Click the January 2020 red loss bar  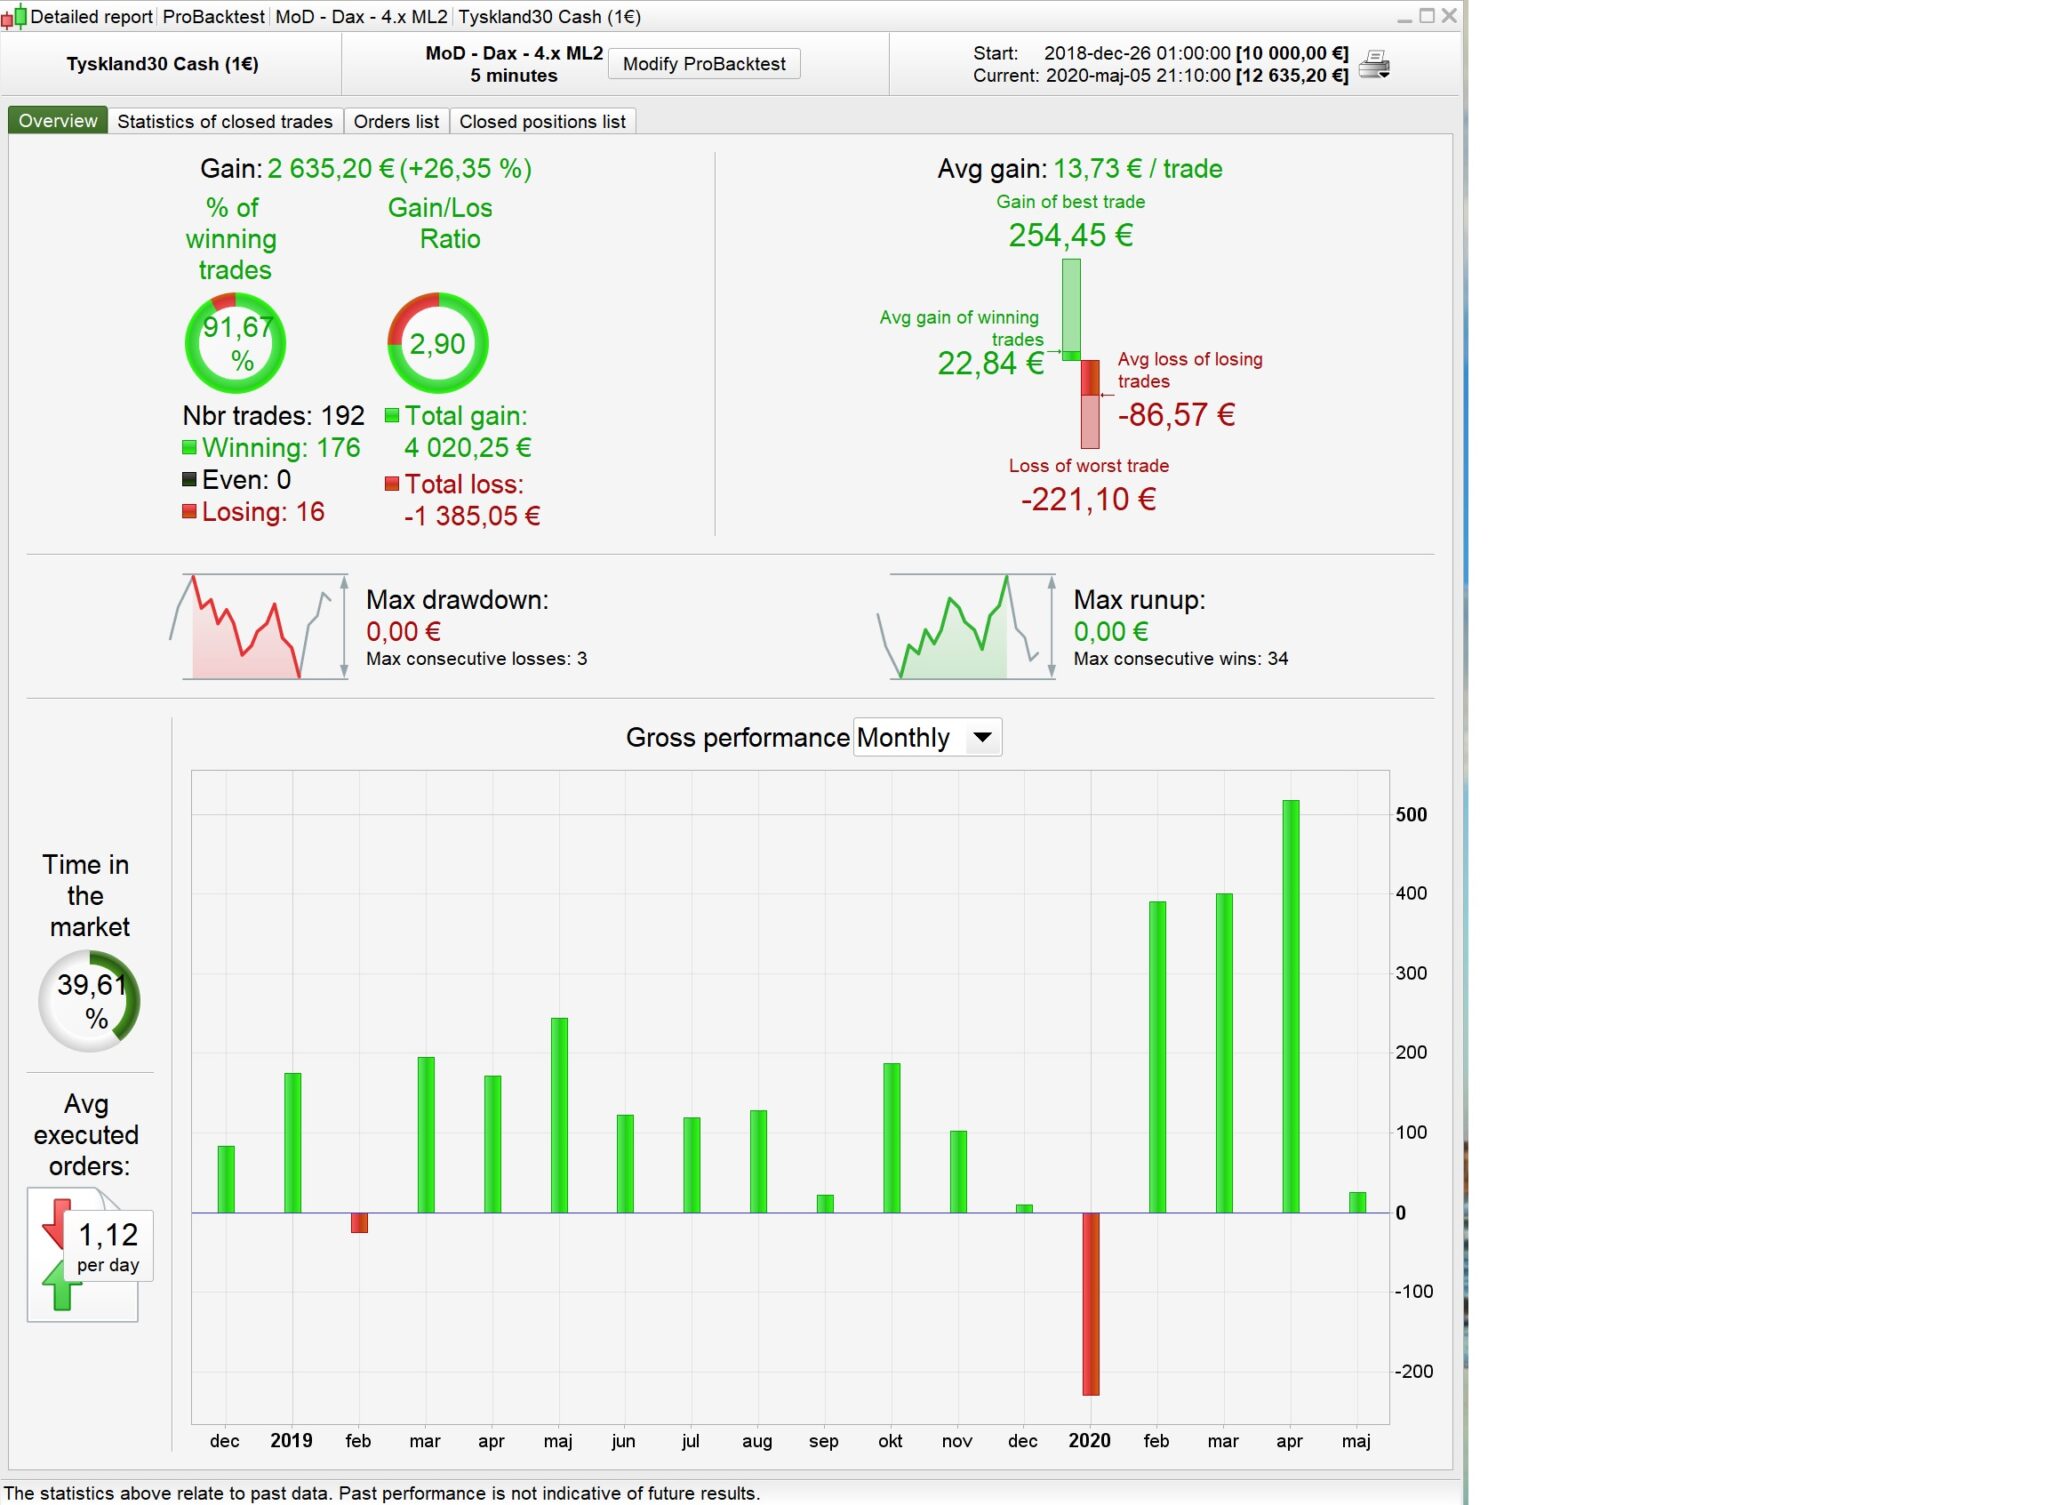click(x=1090, y=1302)
